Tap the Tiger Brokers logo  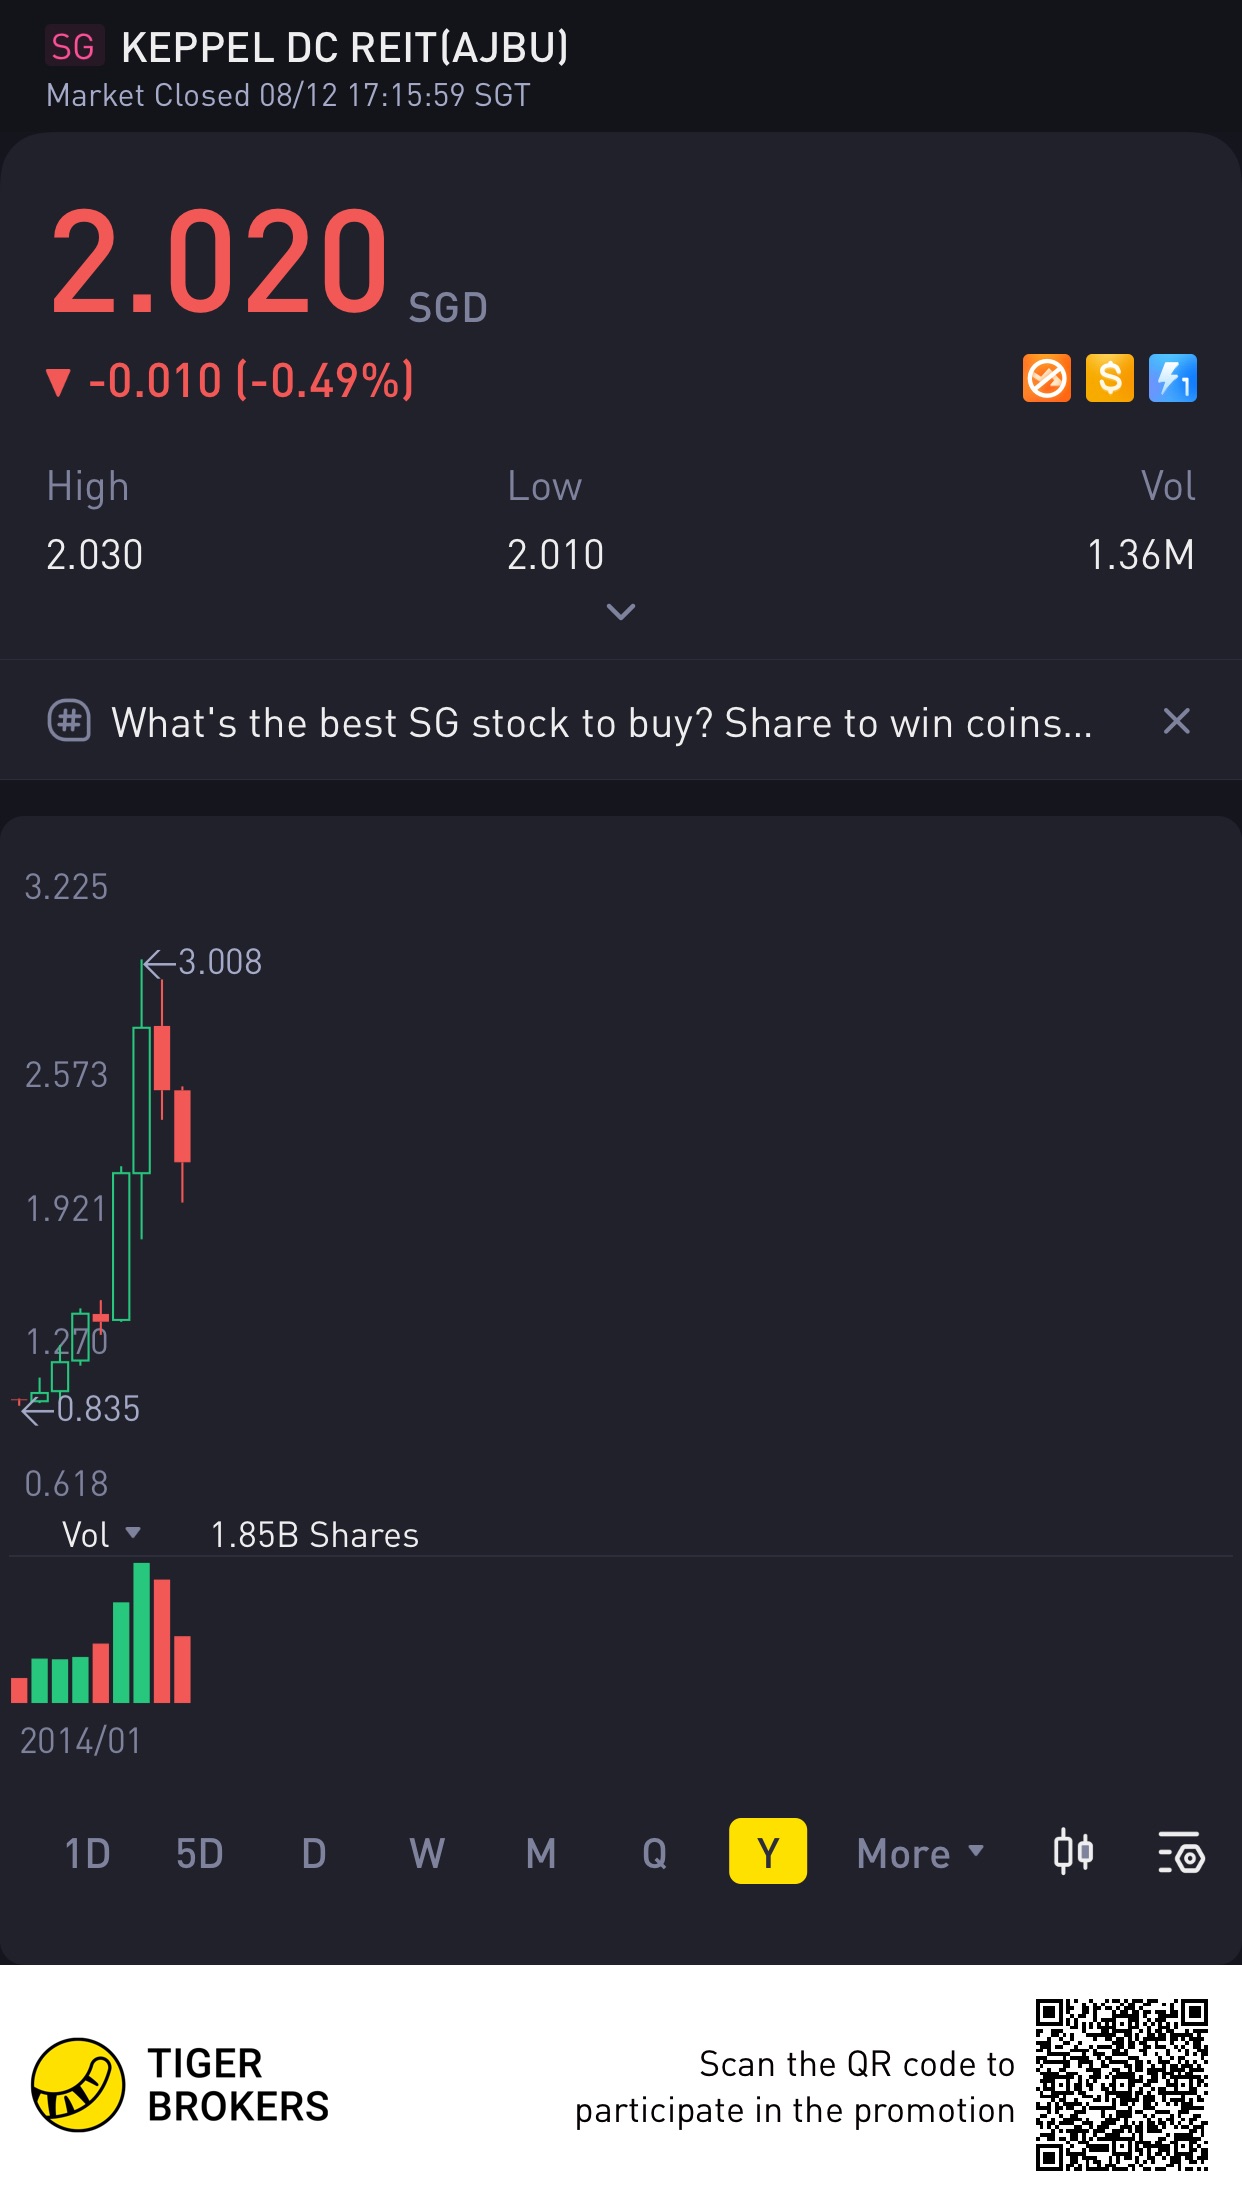tap(78, 2084)
